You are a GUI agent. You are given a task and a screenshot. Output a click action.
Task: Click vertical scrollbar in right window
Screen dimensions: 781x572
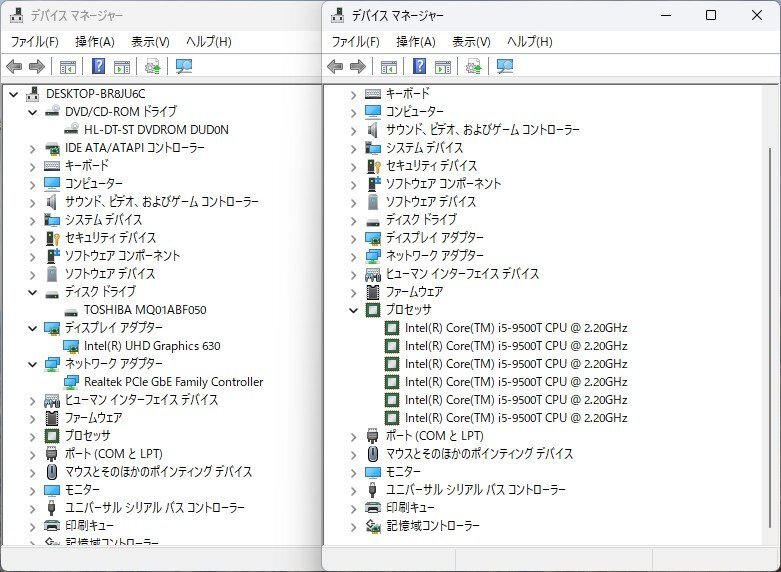click(x=769, y=339)
